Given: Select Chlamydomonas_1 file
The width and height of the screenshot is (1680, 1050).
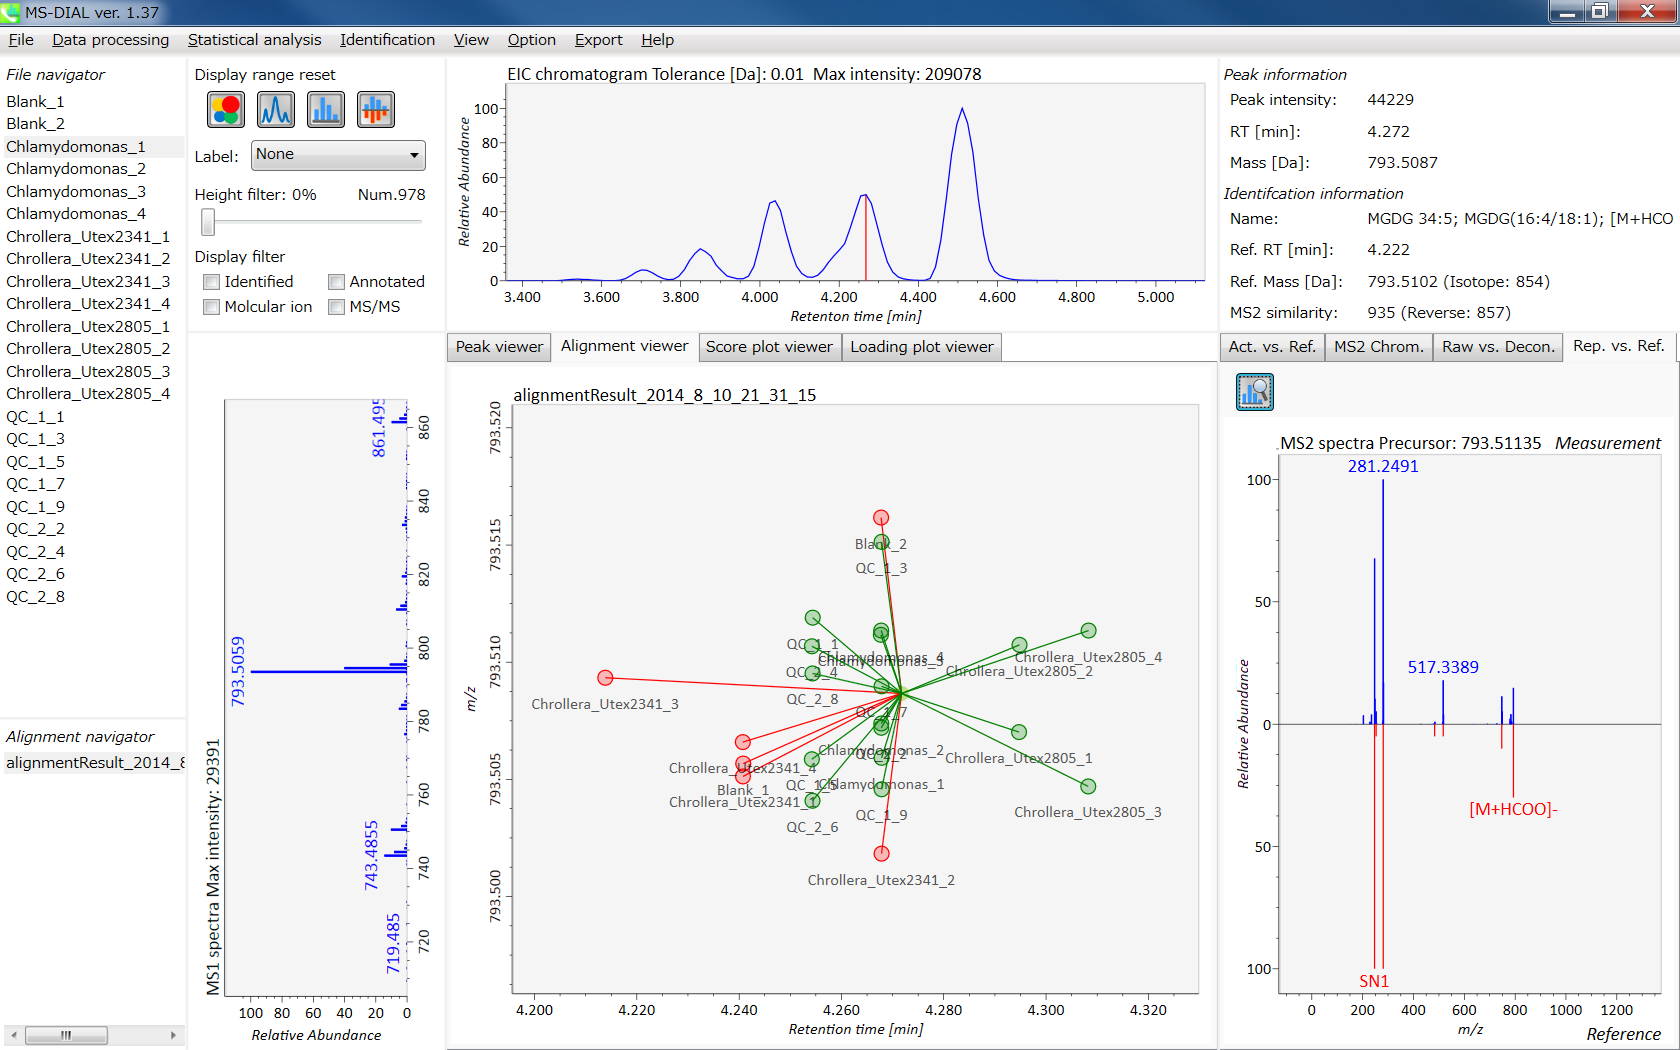Looking at the screenshot, I should click(x=76, y=147).
